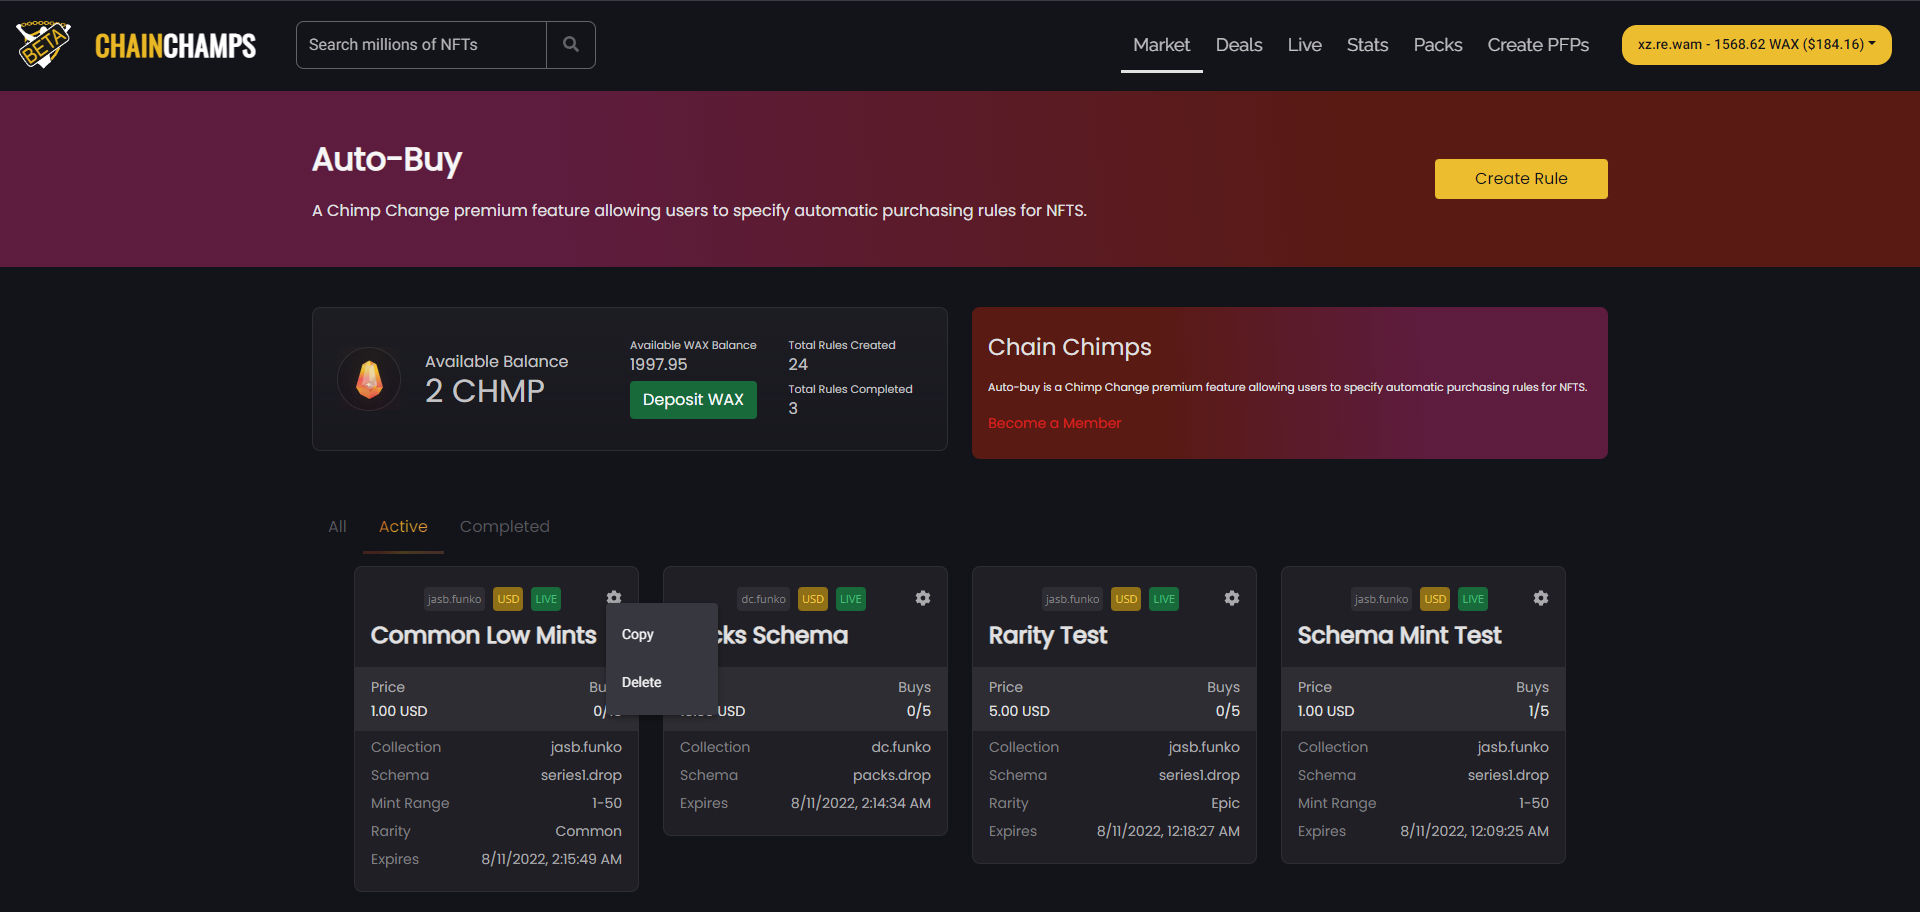Click the Epic rarity value in Rarity Test

pos(1225,803)
